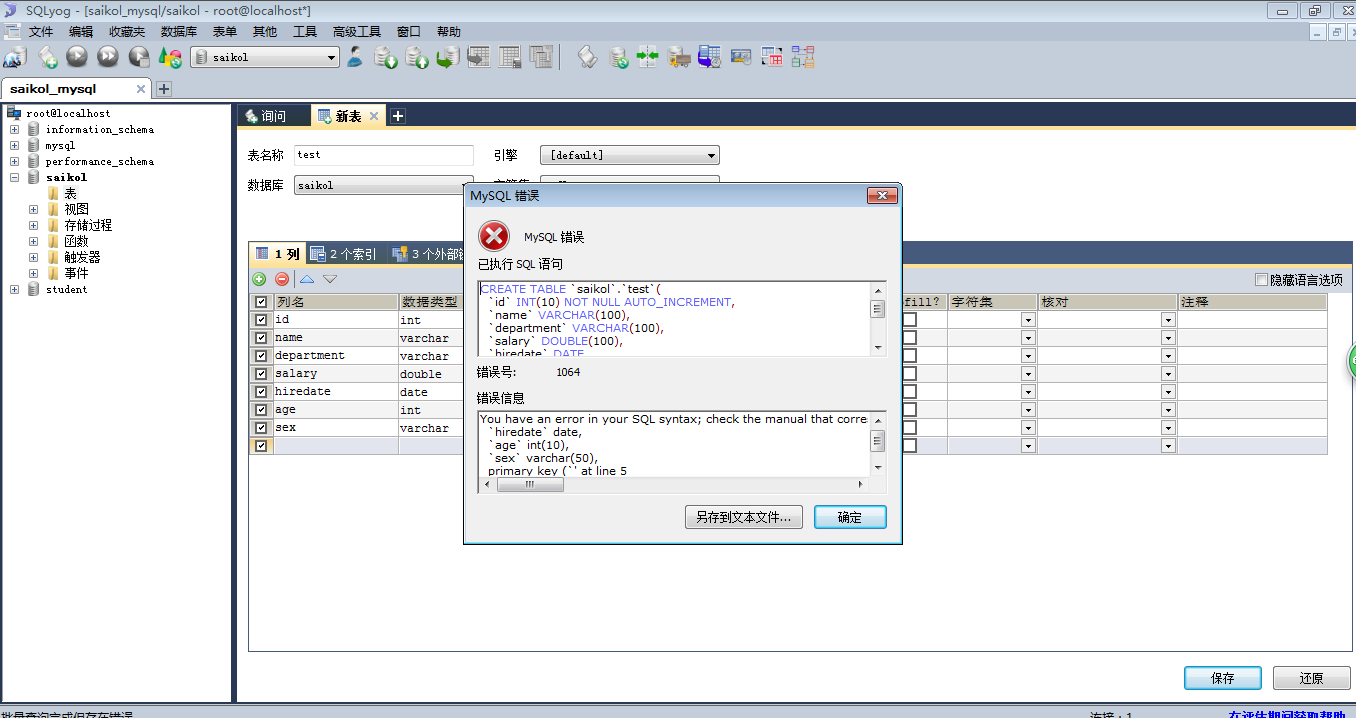The image size is (1356, 718).
Task: Open the schema designer toolbar icon
Action: (x=802, y=57)
